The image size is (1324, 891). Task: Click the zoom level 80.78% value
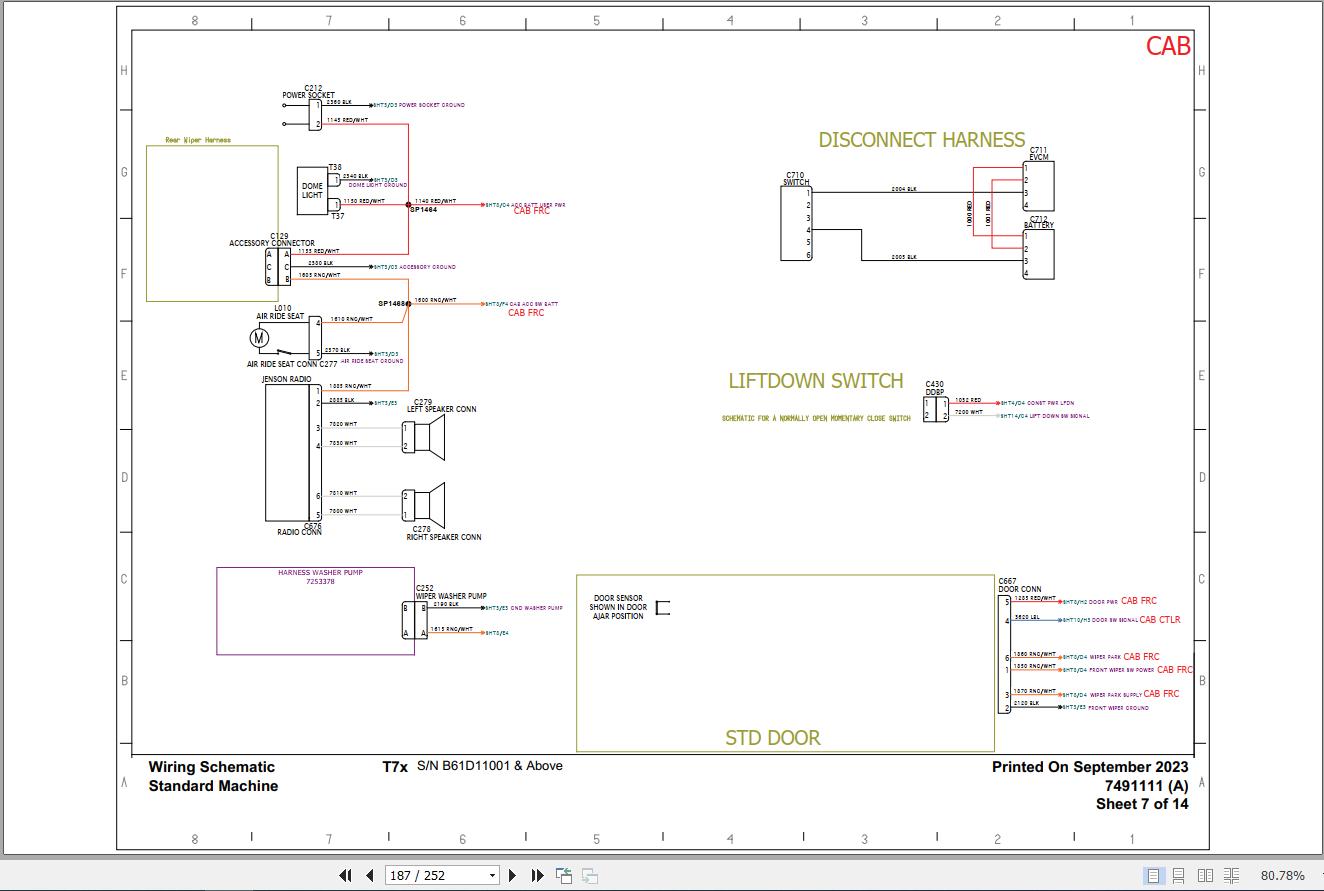click(x=1282, y=875)
